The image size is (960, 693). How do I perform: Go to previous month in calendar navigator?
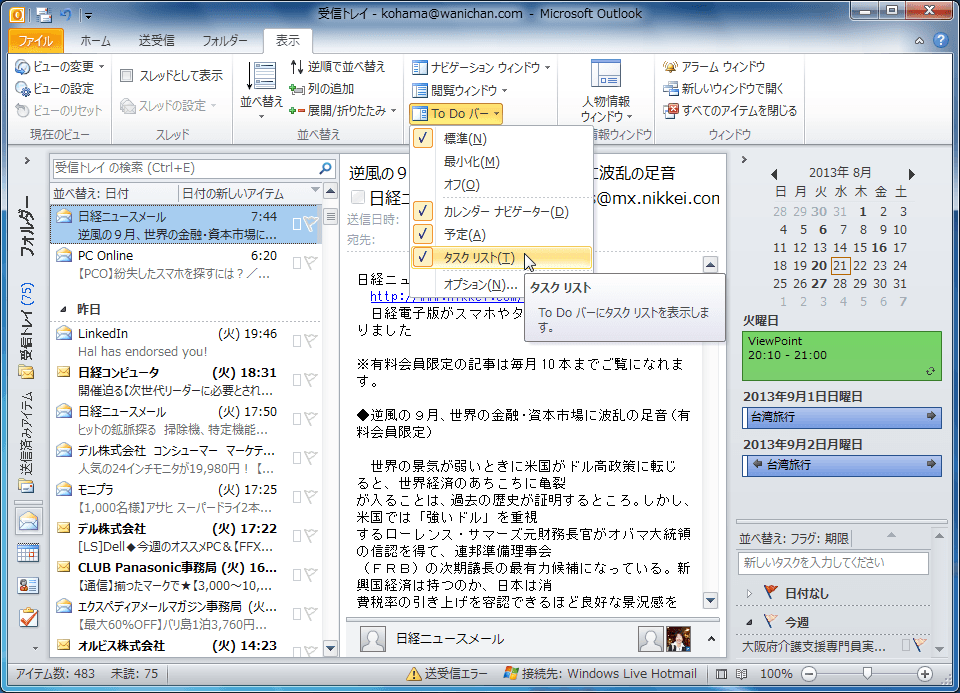pos(774,174)
